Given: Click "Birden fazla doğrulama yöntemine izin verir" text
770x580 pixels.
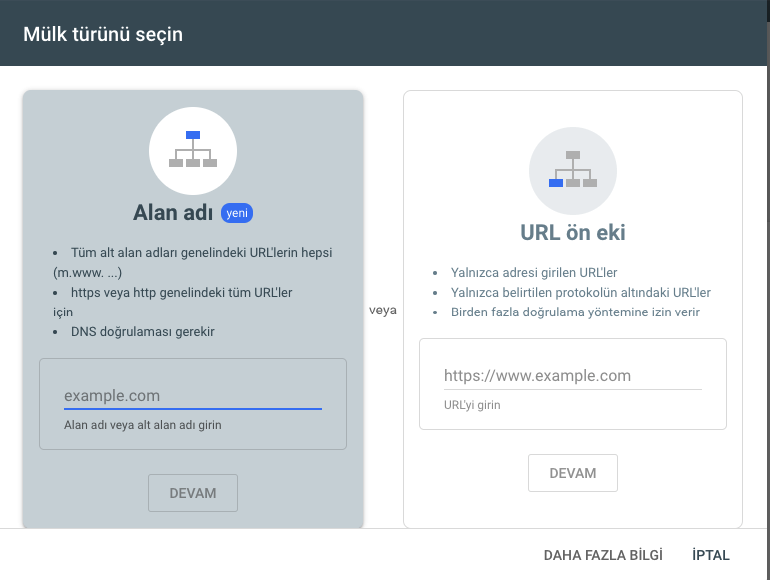Looking at the screenshot, I should click(575, 312).
